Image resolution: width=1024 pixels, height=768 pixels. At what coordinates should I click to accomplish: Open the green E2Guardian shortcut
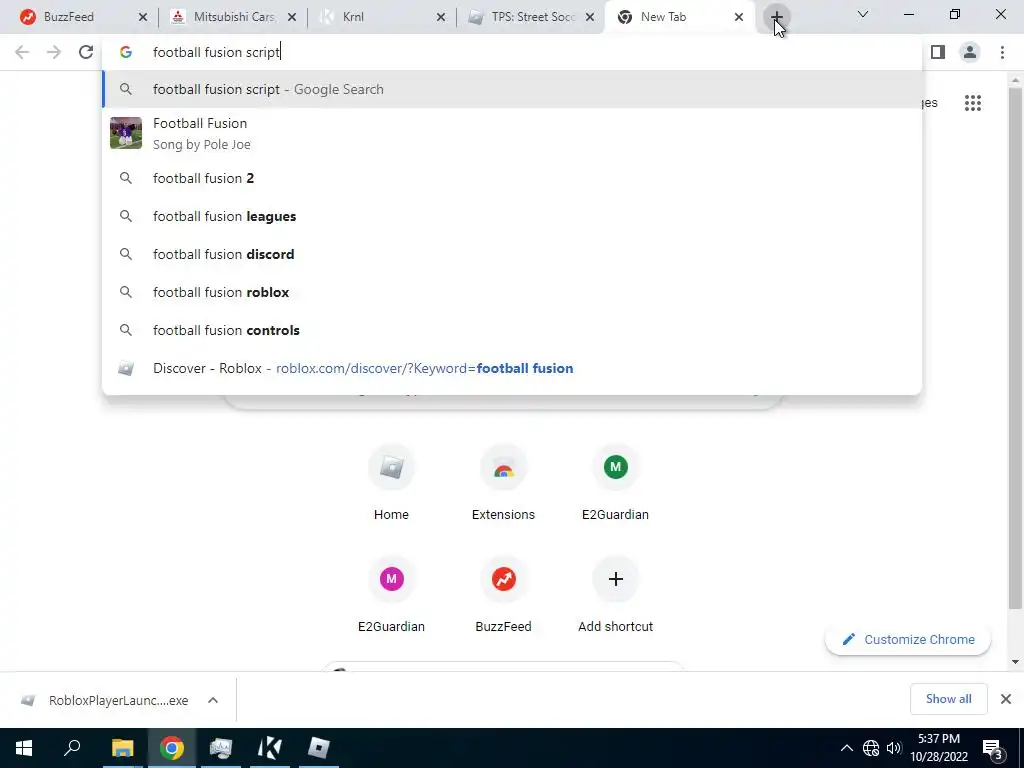coord(615,482)
